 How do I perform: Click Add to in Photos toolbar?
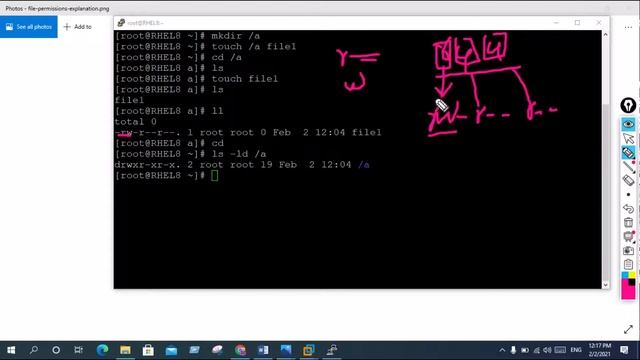[x=78, y=27]
